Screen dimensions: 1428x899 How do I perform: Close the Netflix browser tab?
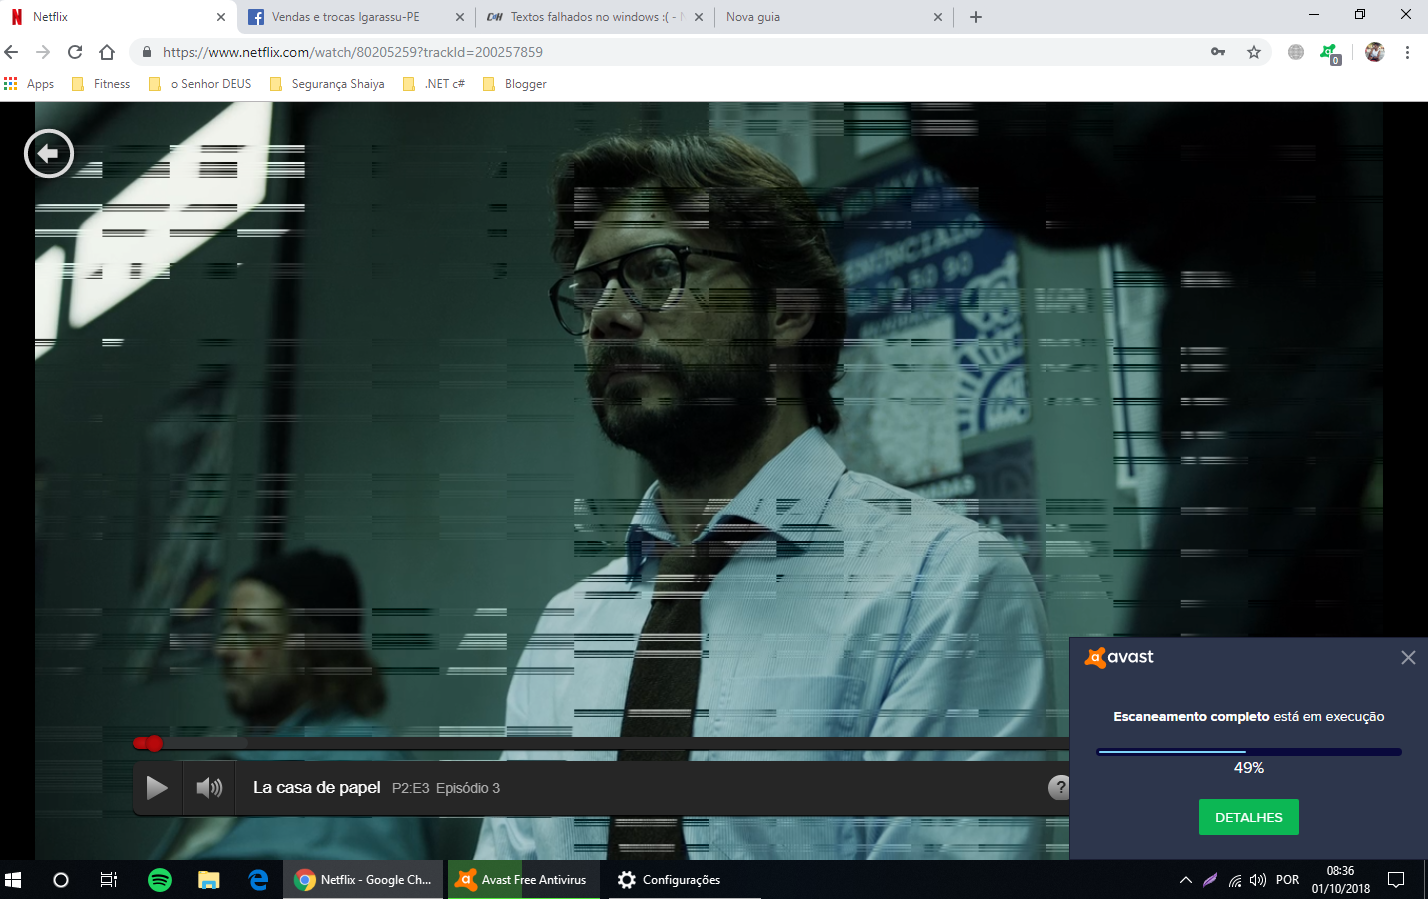(221, 17)
